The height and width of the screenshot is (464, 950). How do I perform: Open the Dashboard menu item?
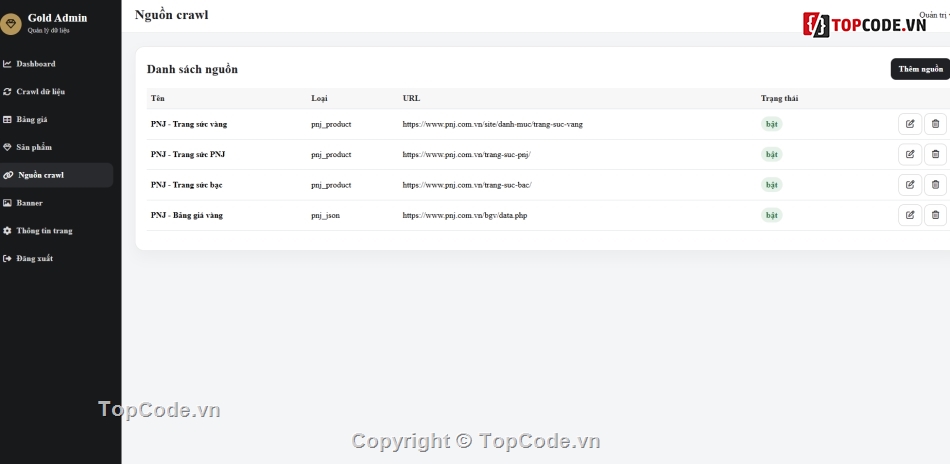[x=56, y=64]
